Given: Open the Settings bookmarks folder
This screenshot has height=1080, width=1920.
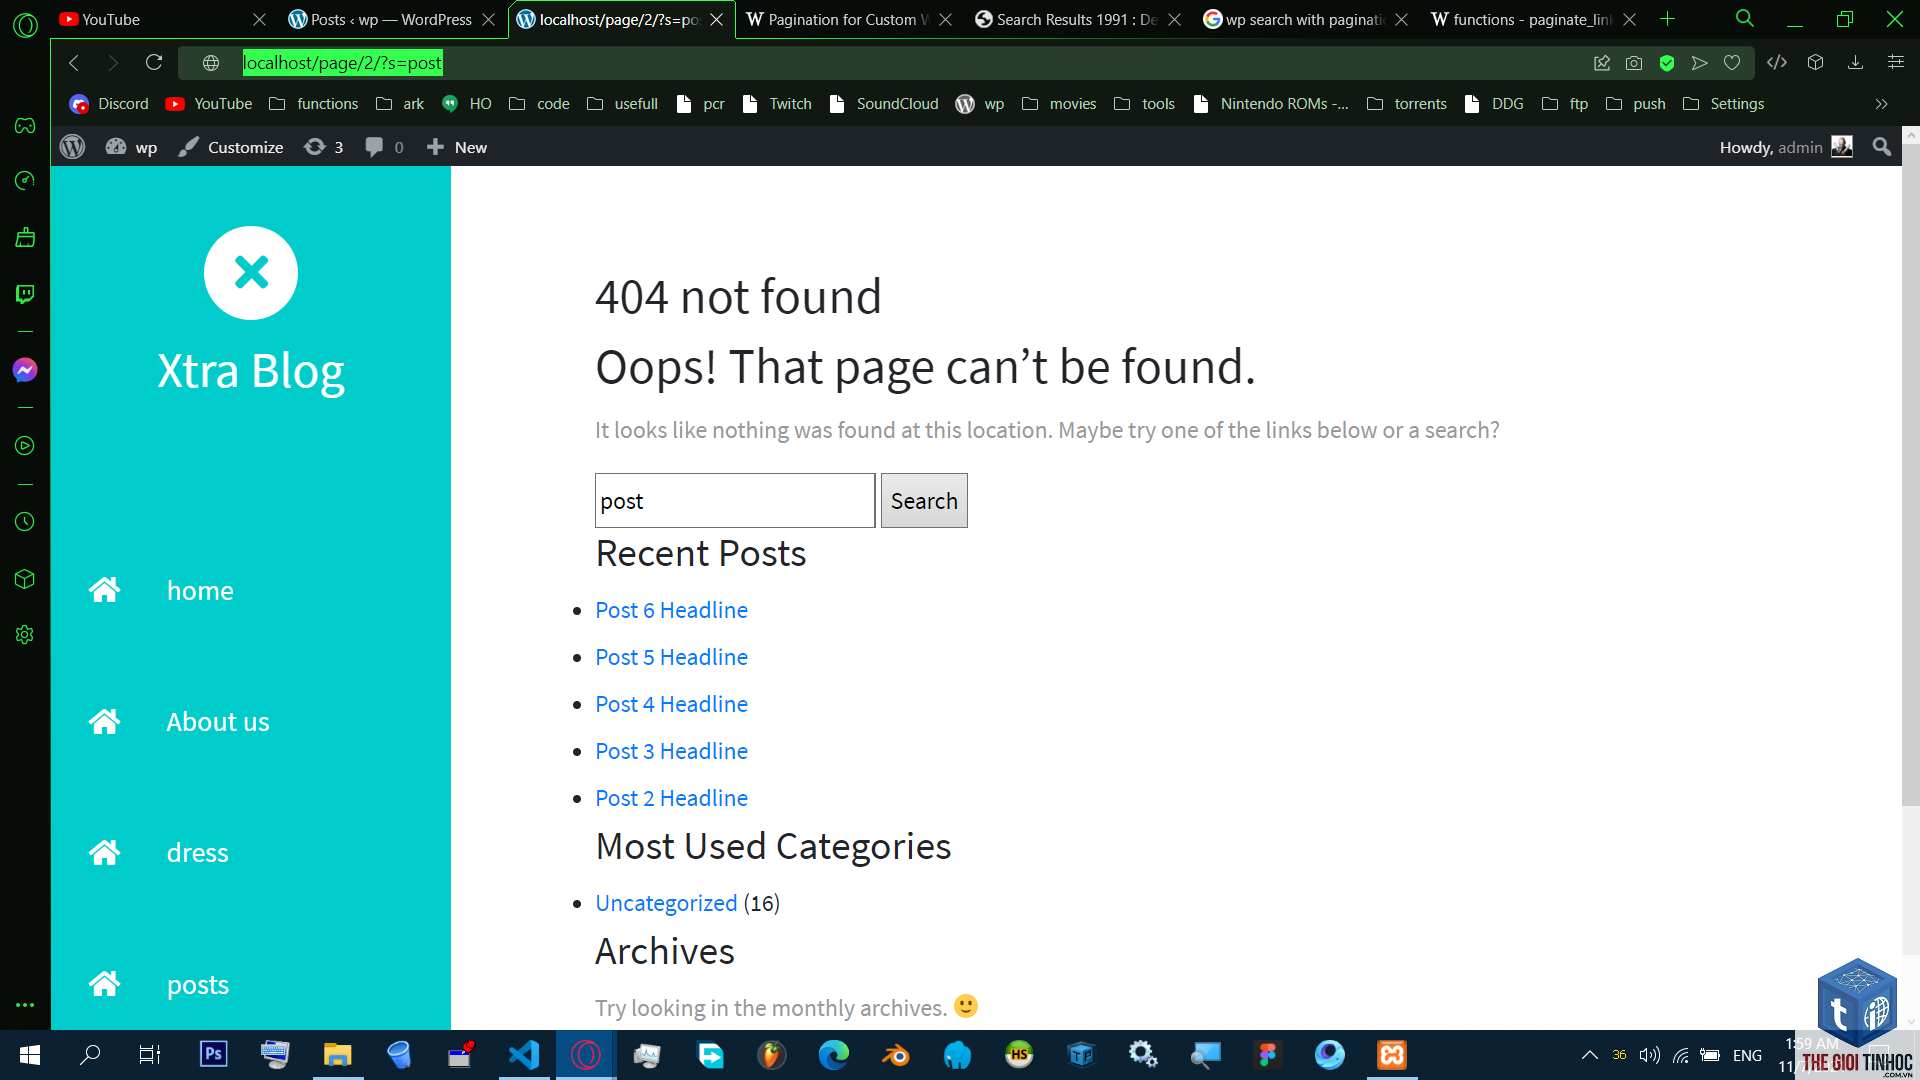Looking at the screenshot, I should point(1723,104).
